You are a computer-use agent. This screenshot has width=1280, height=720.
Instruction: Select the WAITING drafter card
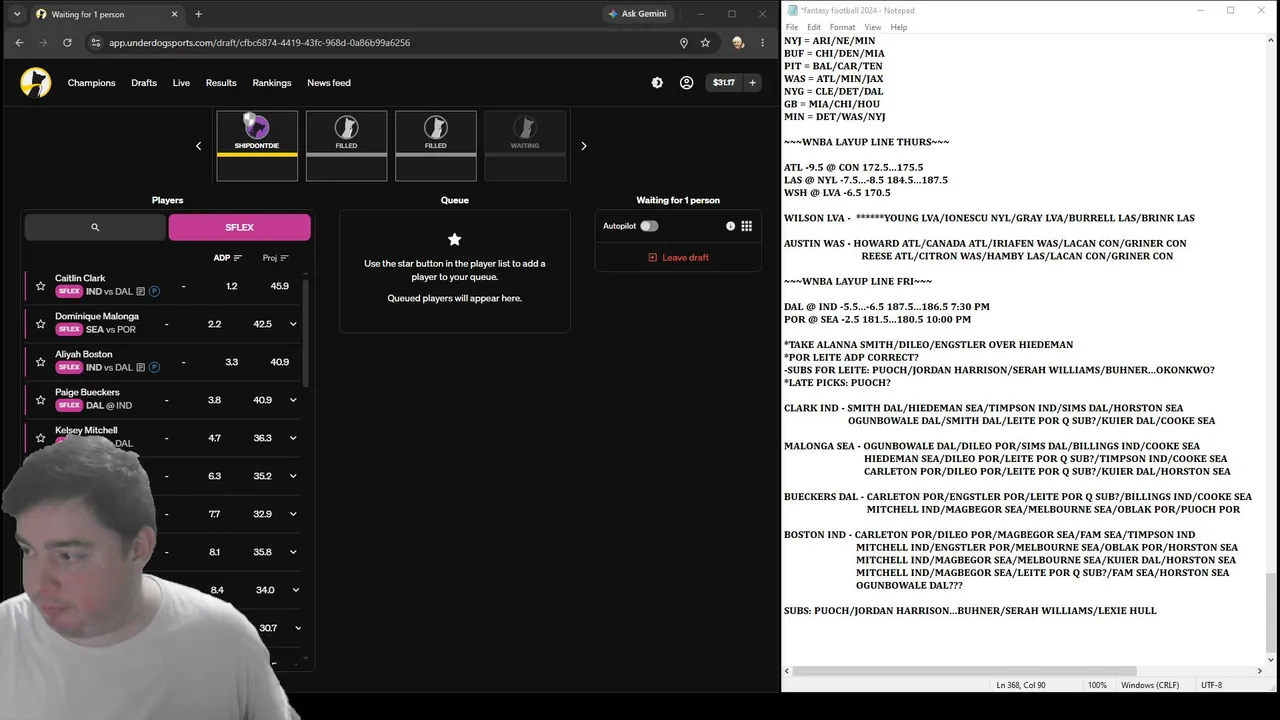525,146
